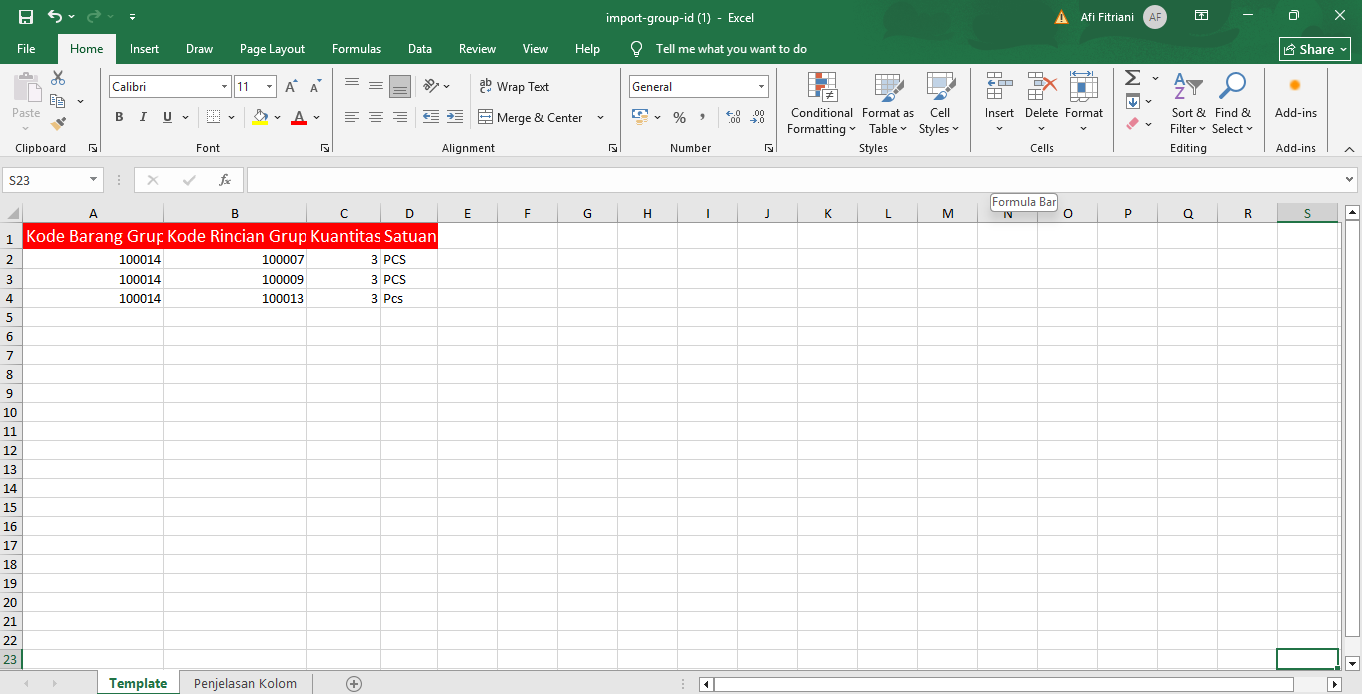Select cell B2 containing 100007
This screenshot has width=1362, height=694.
(235, 260)
